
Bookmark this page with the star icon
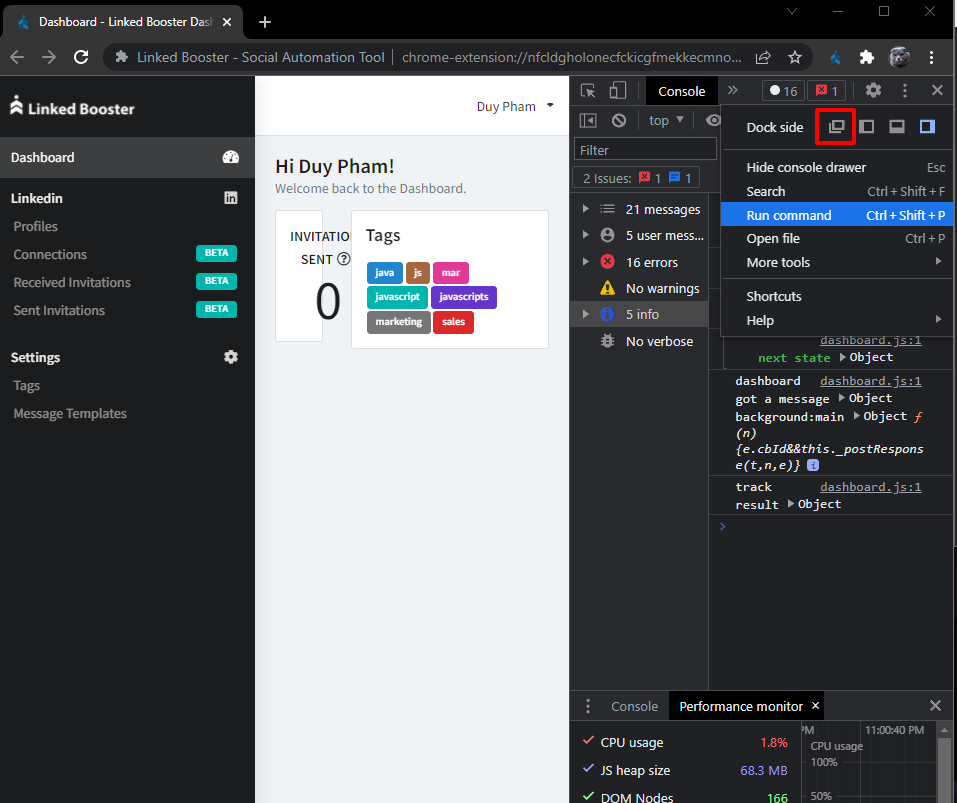coord(795,57)
